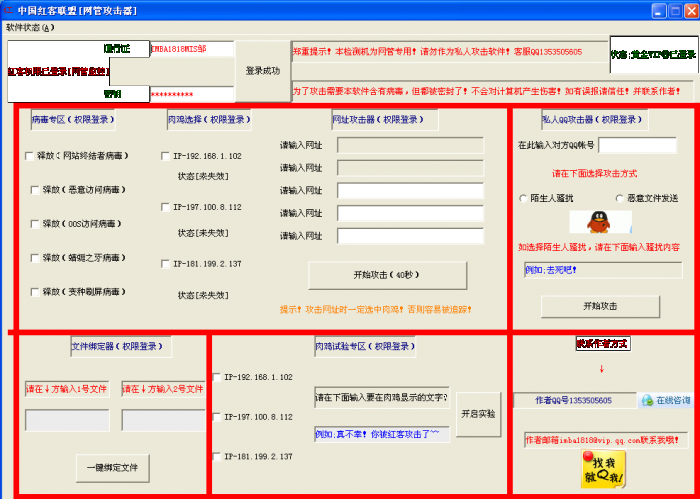Maximize the 中国红客联盟 window

coord(675,11)
